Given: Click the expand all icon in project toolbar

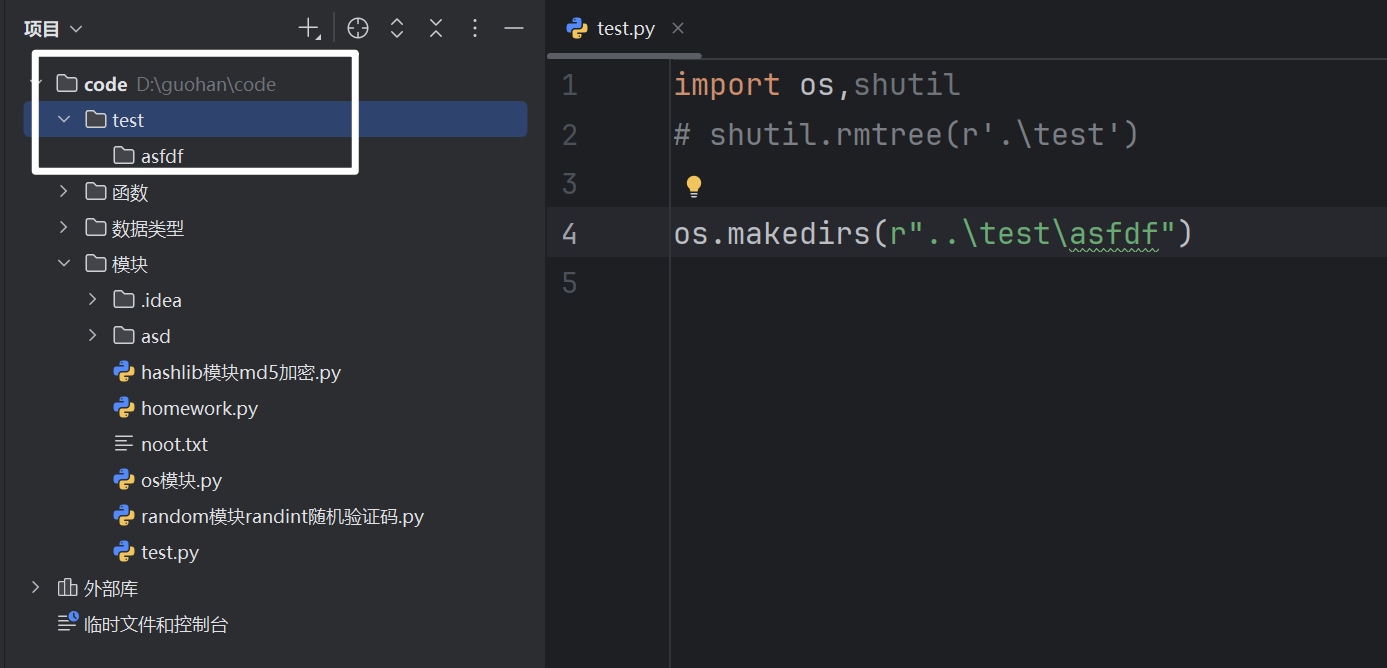Looking at the screenshot, I should (x=397, y=29).
